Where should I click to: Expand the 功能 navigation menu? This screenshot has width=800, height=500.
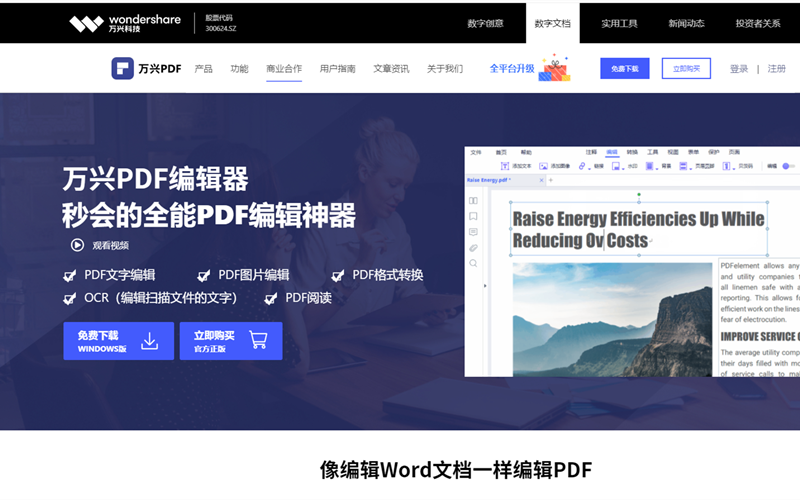(239, 69)
